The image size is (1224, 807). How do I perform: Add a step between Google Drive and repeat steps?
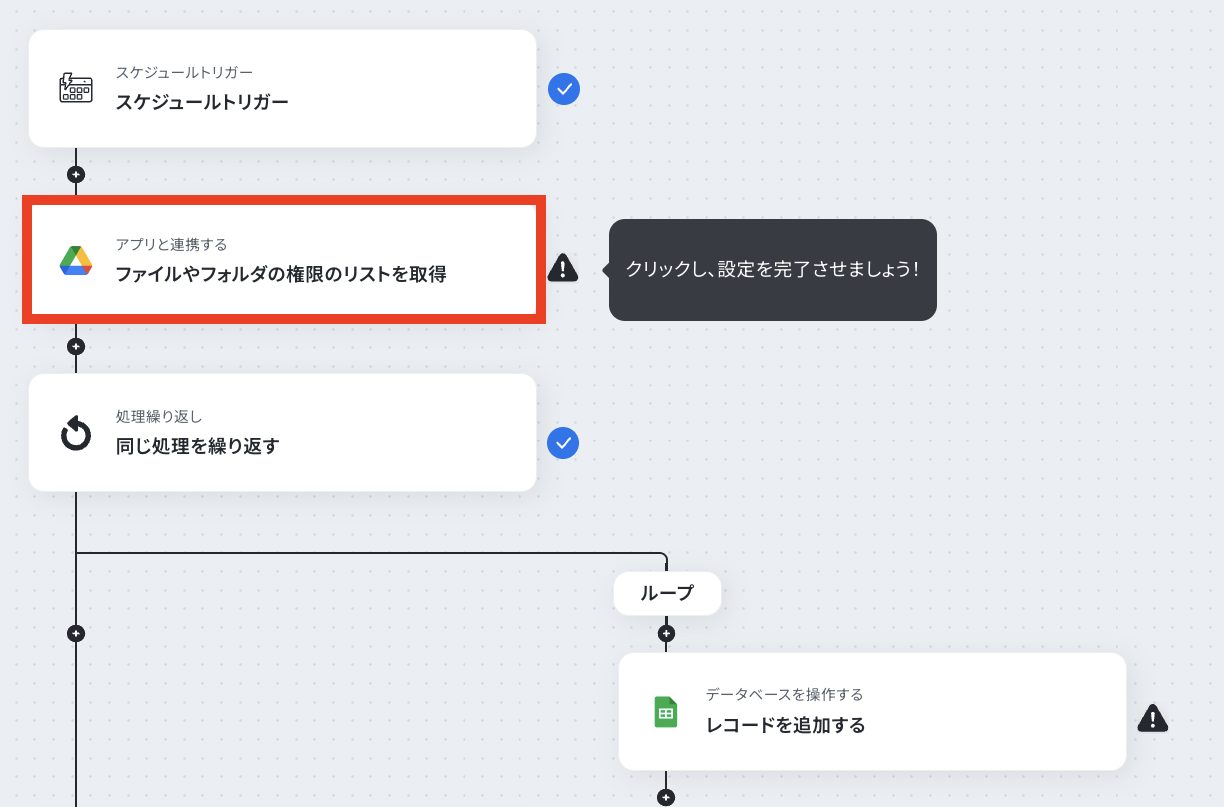(x=76, y=346)
